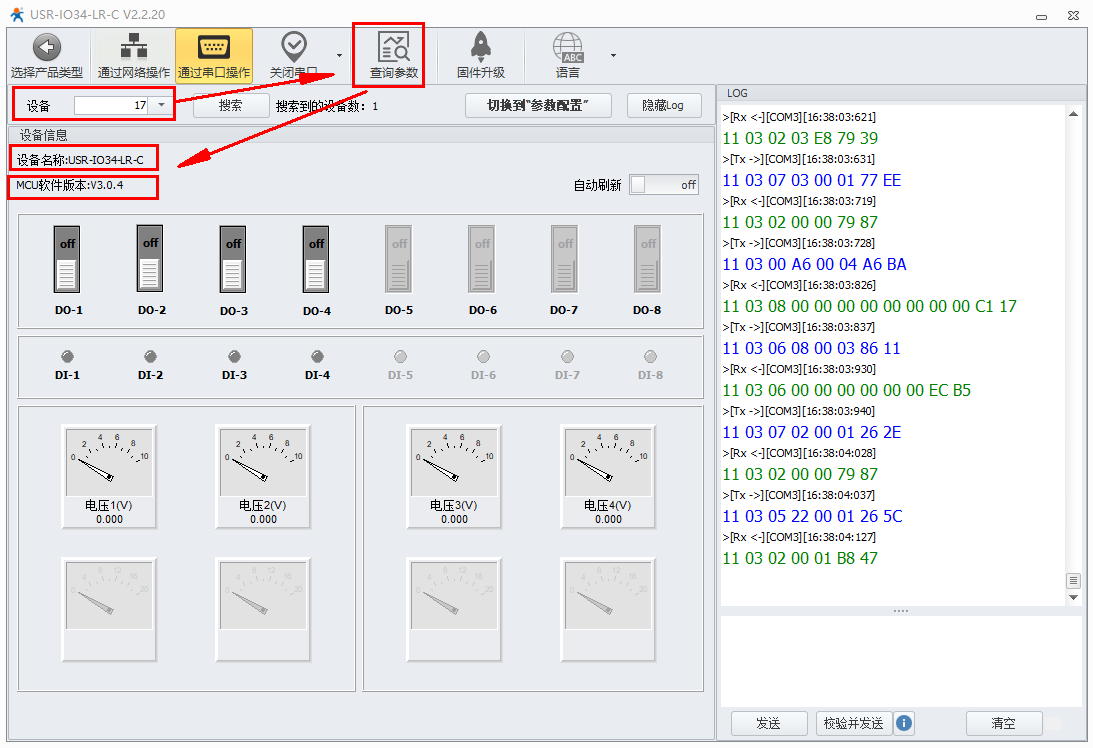Open the dropdown arrow next to 语言

[613, 55]
